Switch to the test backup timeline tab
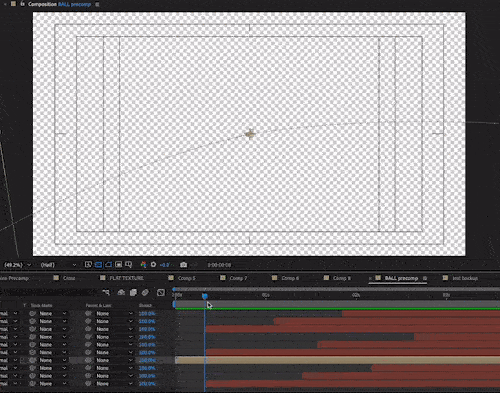The image size is (500, 393). click(465, 278)
